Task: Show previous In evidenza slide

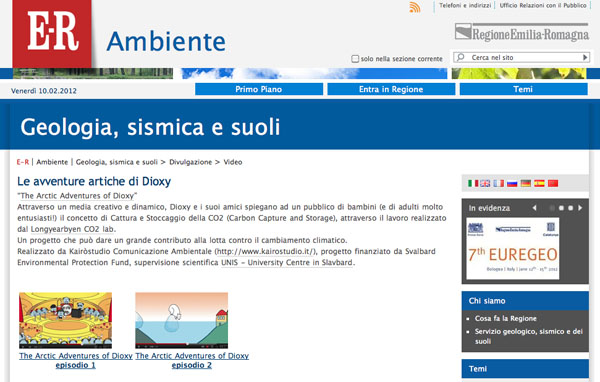Action: click(x=535, y=208)
